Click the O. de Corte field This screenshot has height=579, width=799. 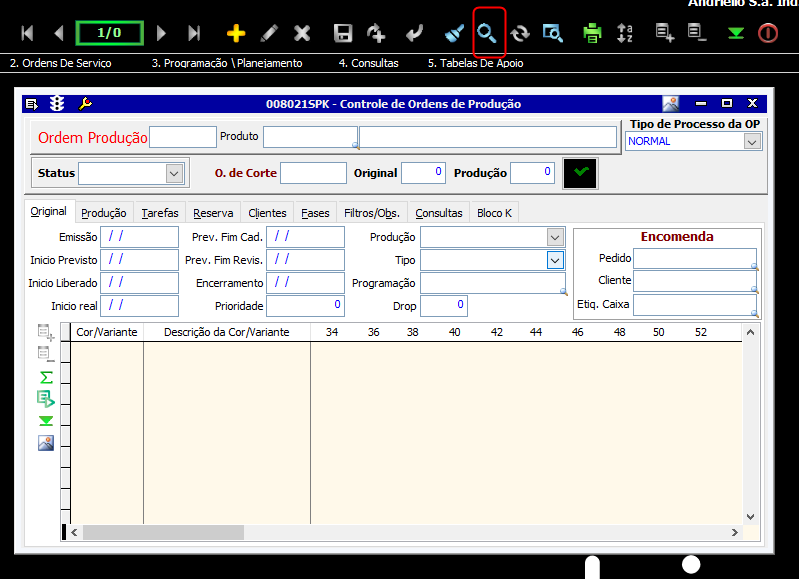313,173
